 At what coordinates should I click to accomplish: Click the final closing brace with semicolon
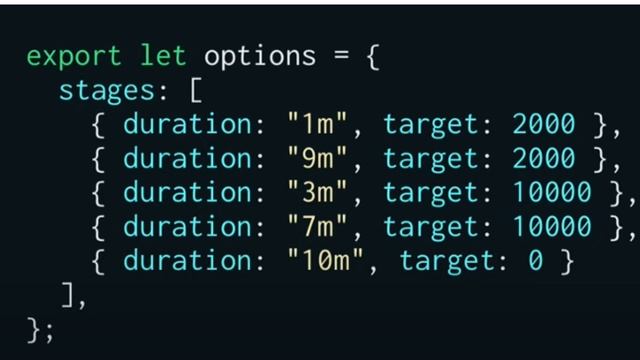pyautogui.click(x=40, y=330)
